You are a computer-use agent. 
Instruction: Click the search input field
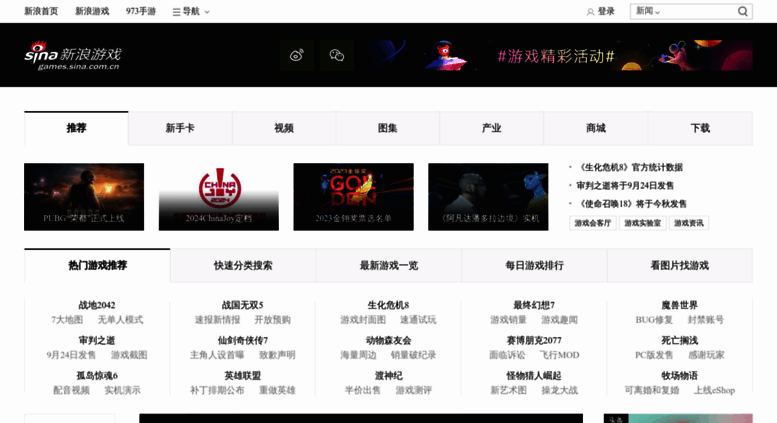(x=698, y=11)
